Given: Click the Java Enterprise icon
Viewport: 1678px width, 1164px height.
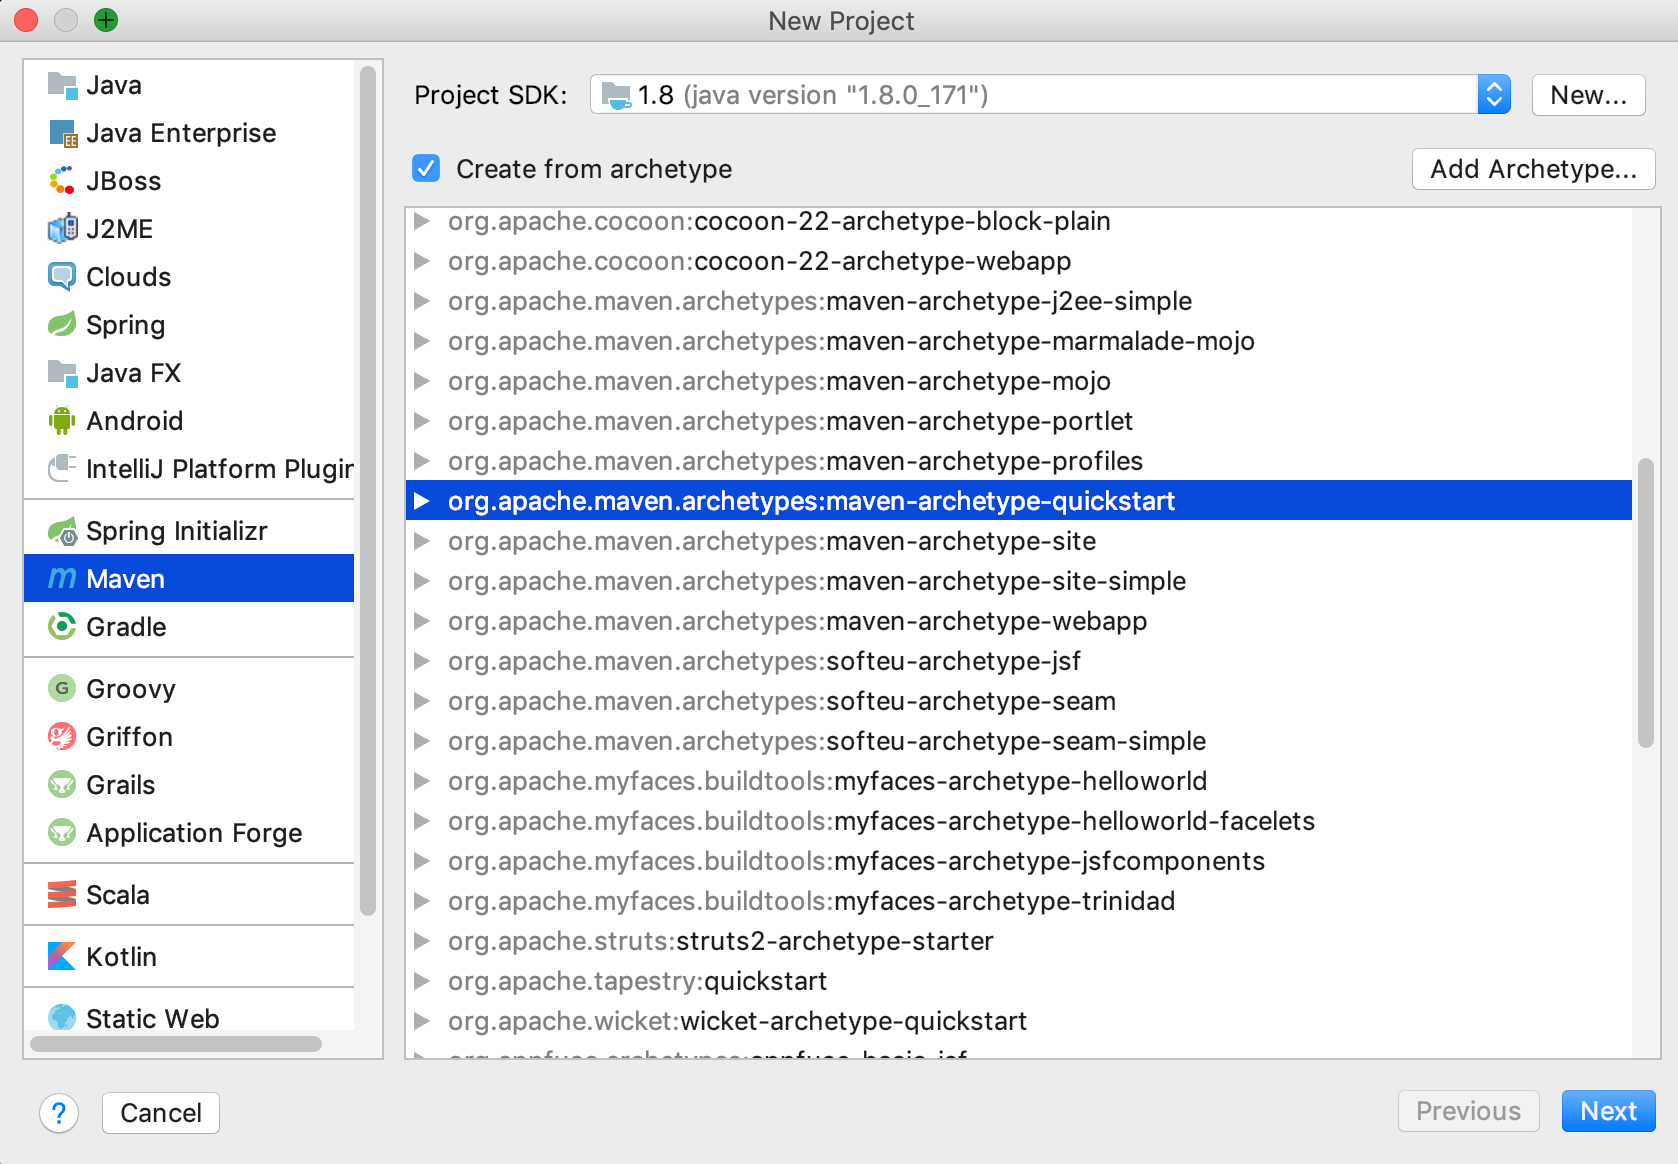Looking at the screenshot, I should 62,133.
